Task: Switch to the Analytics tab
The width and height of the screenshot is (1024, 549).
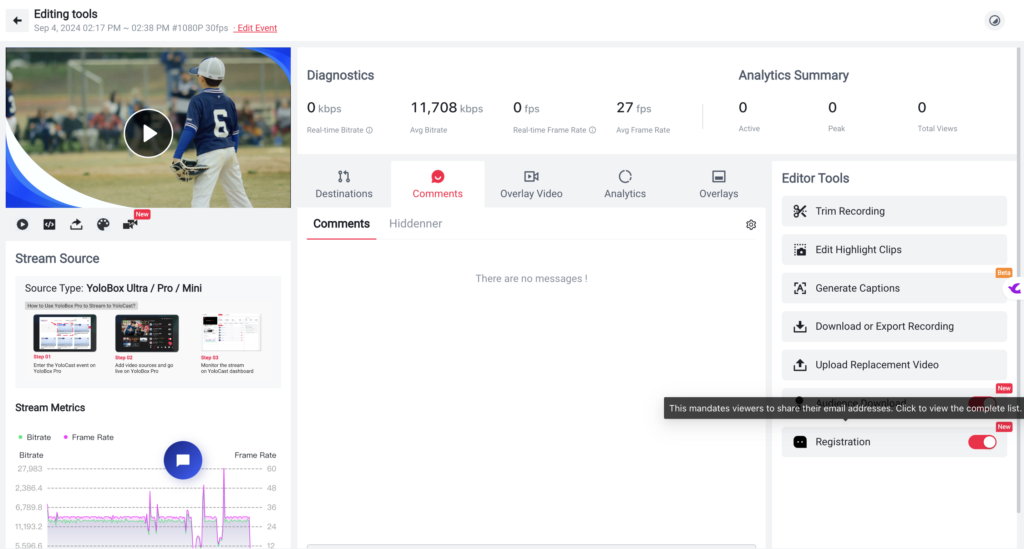Action: 625,184
